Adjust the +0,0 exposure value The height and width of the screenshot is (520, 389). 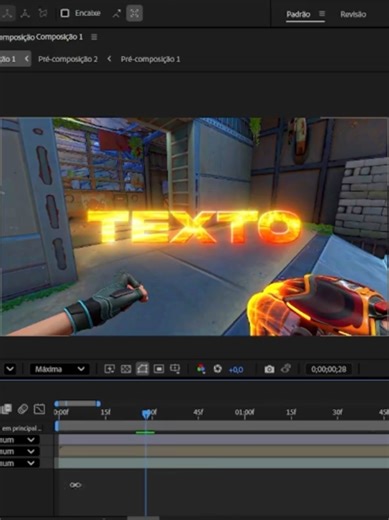(236, 370)
